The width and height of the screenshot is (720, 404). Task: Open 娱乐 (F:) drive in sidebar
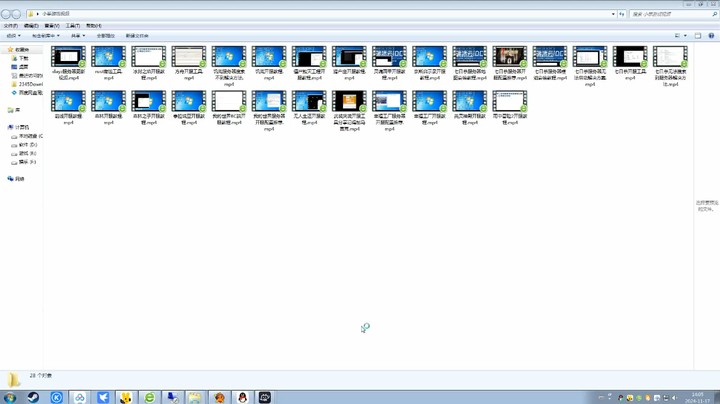tap(24, 162)
